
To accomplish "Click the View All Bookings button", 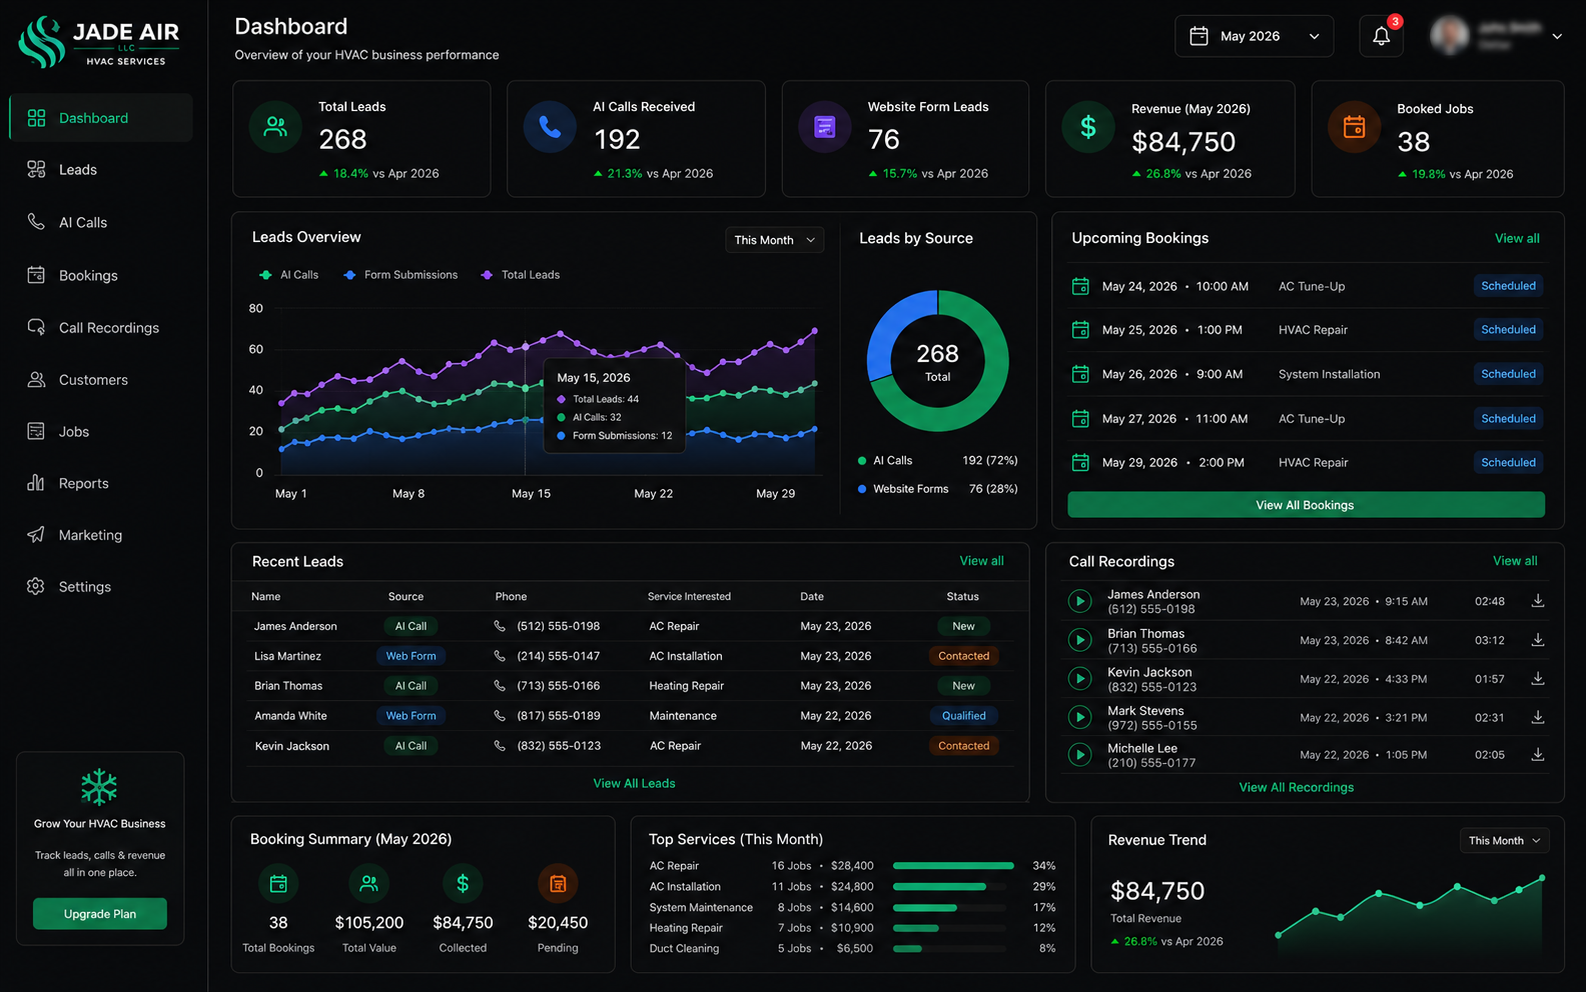I will [x=1305, y=505].
